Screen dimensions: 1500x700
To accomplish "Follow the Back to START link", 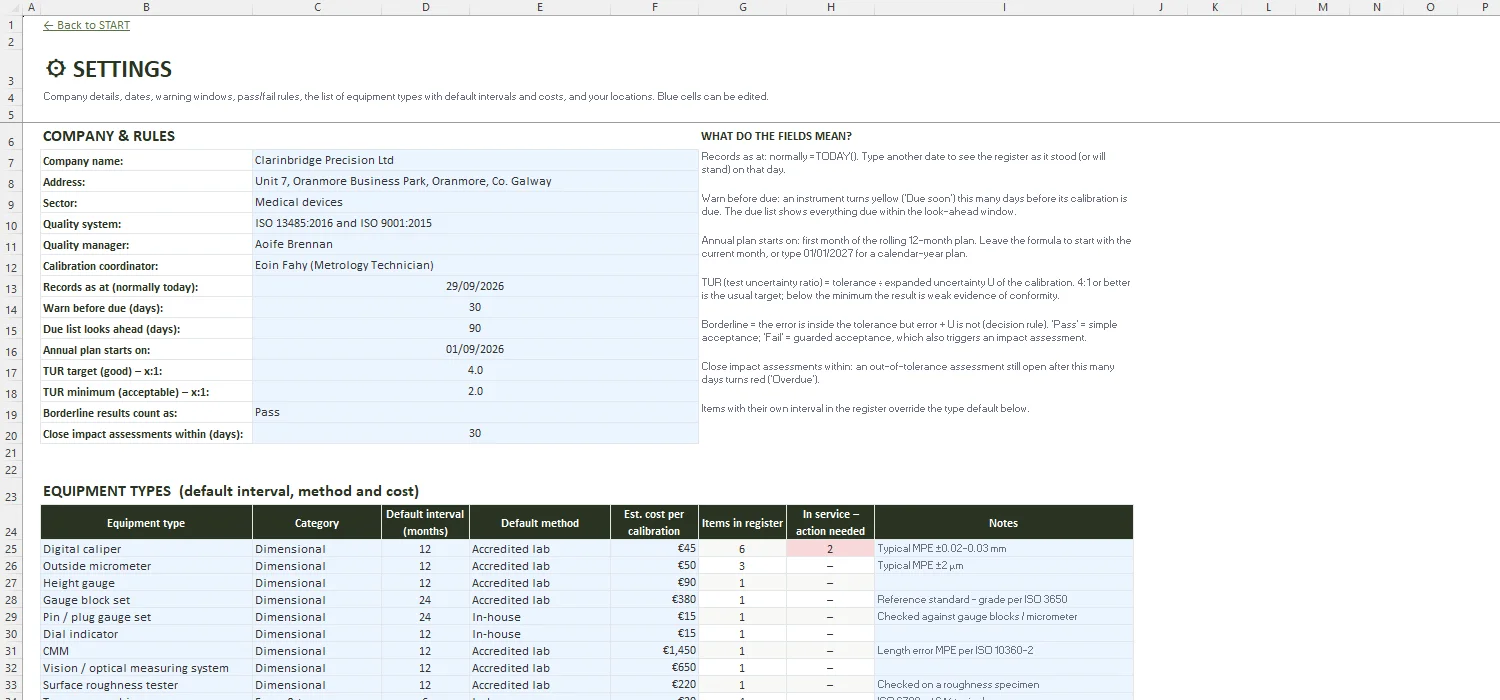I will click(87, 25).
